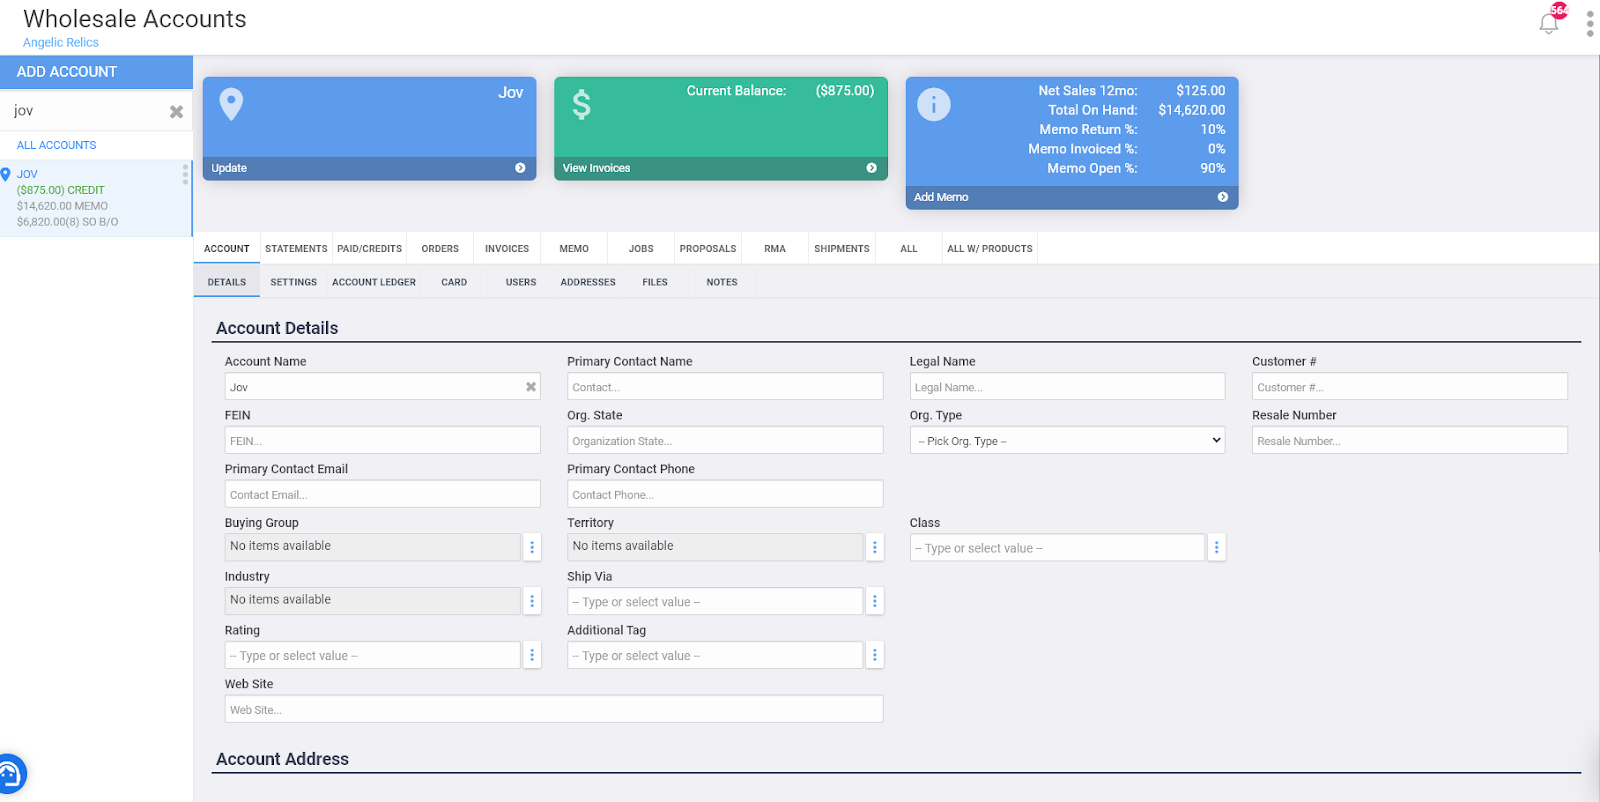Switch to the Invoices tab
This screenshot has width=1600, height=802.
(x=507, y=249)
